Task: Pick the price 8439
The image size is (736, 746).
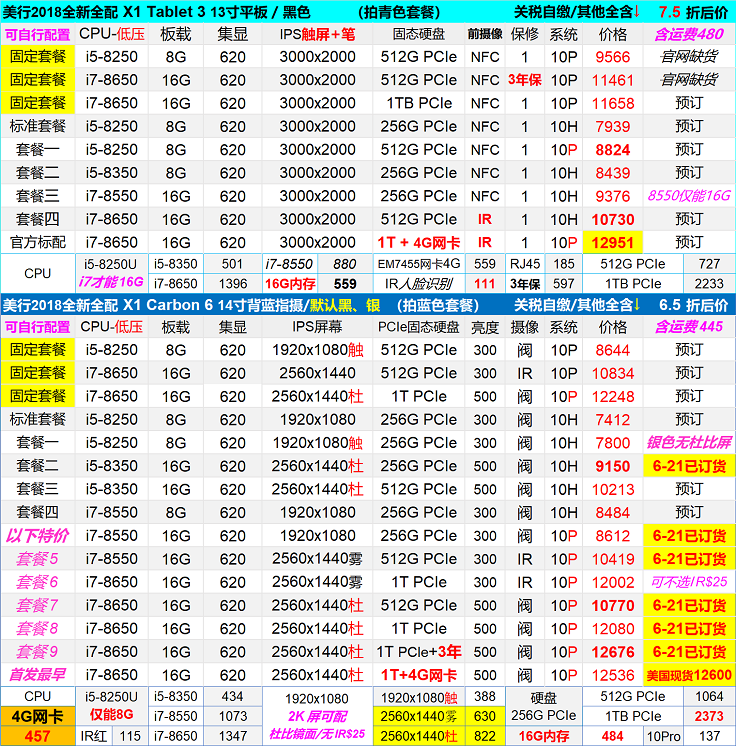Action: [x=612, y=173]
